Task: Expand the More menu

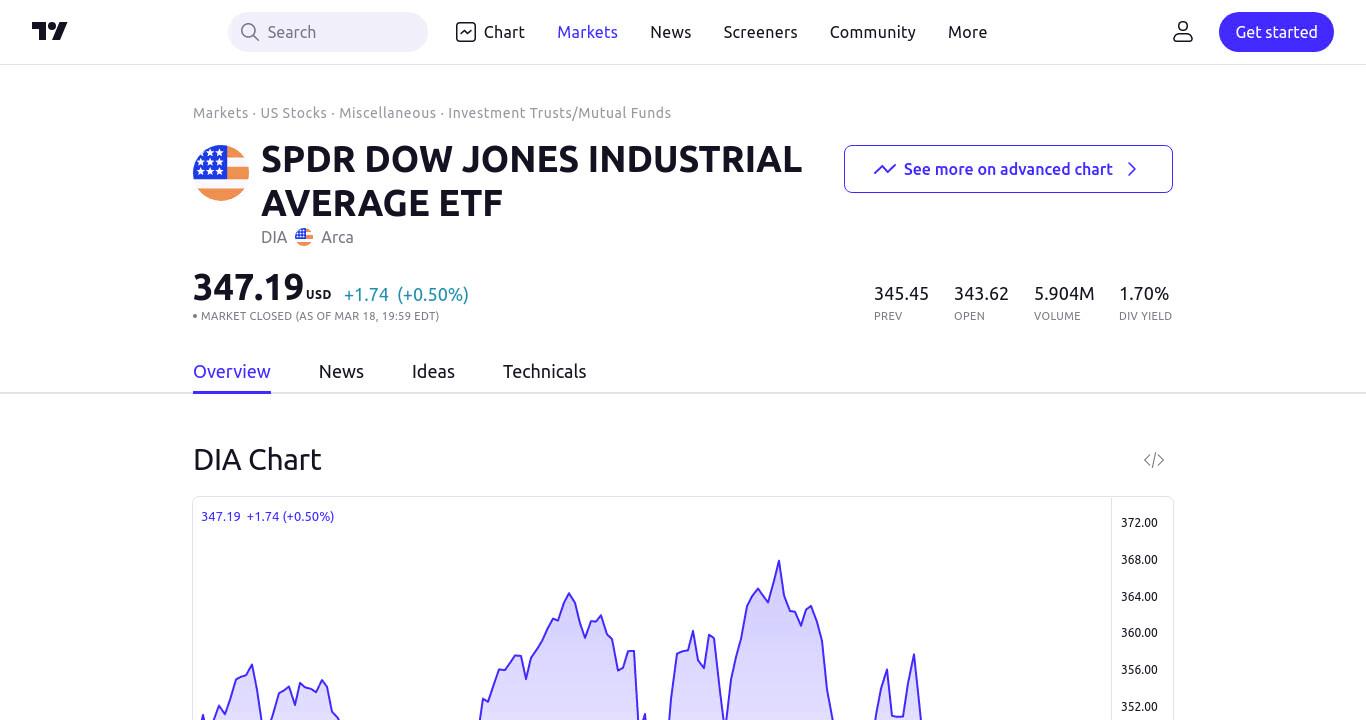Action: pos(967,32)
